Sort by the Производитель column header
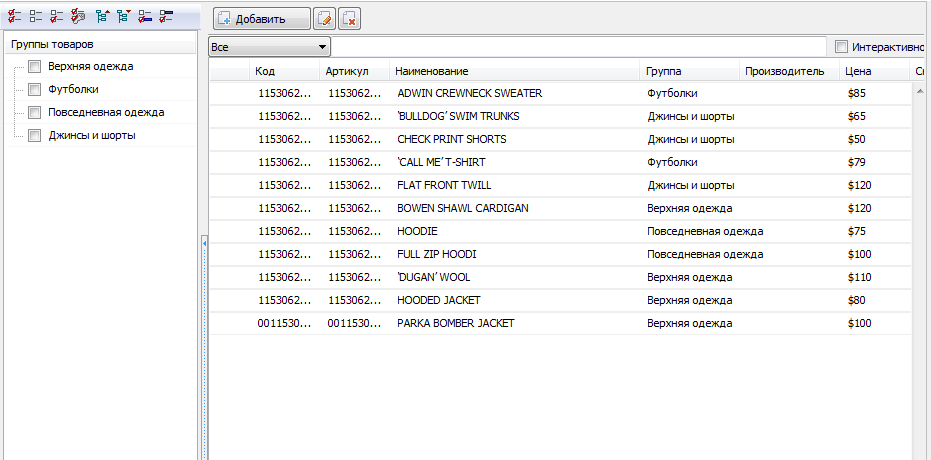 789,71
